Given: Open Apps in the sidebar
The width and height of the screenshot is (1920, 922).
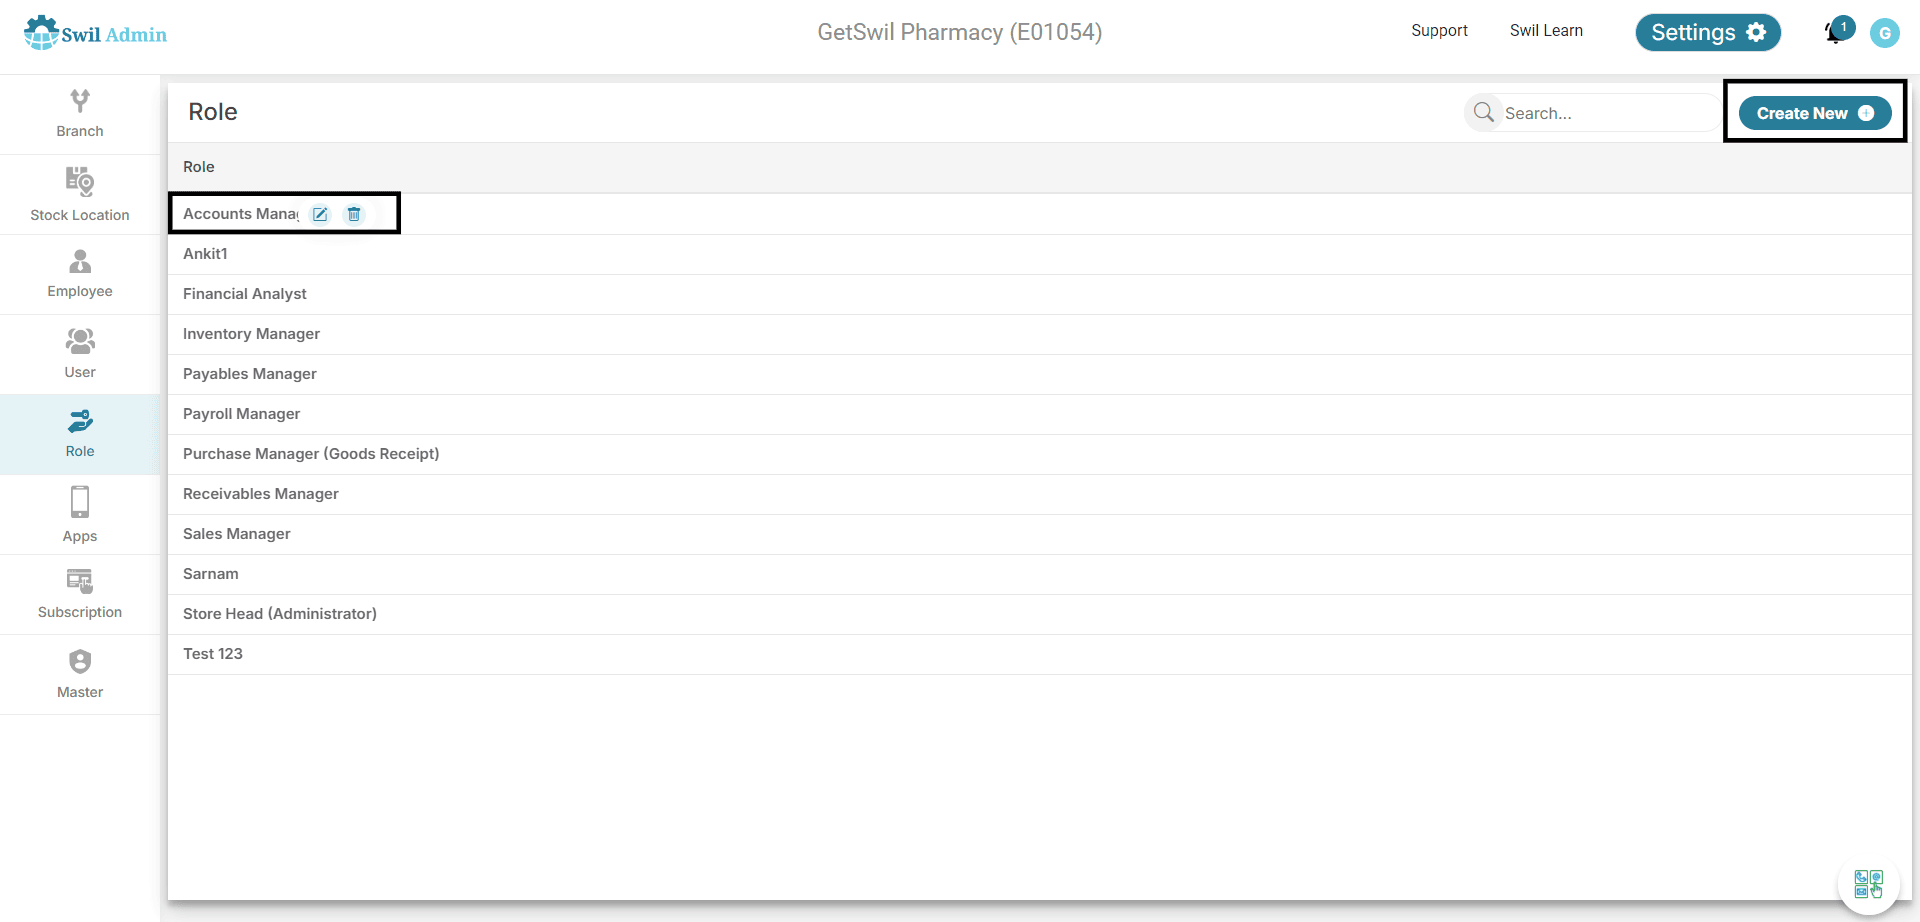Looking at the screenshot, I should tap(80, 515).
